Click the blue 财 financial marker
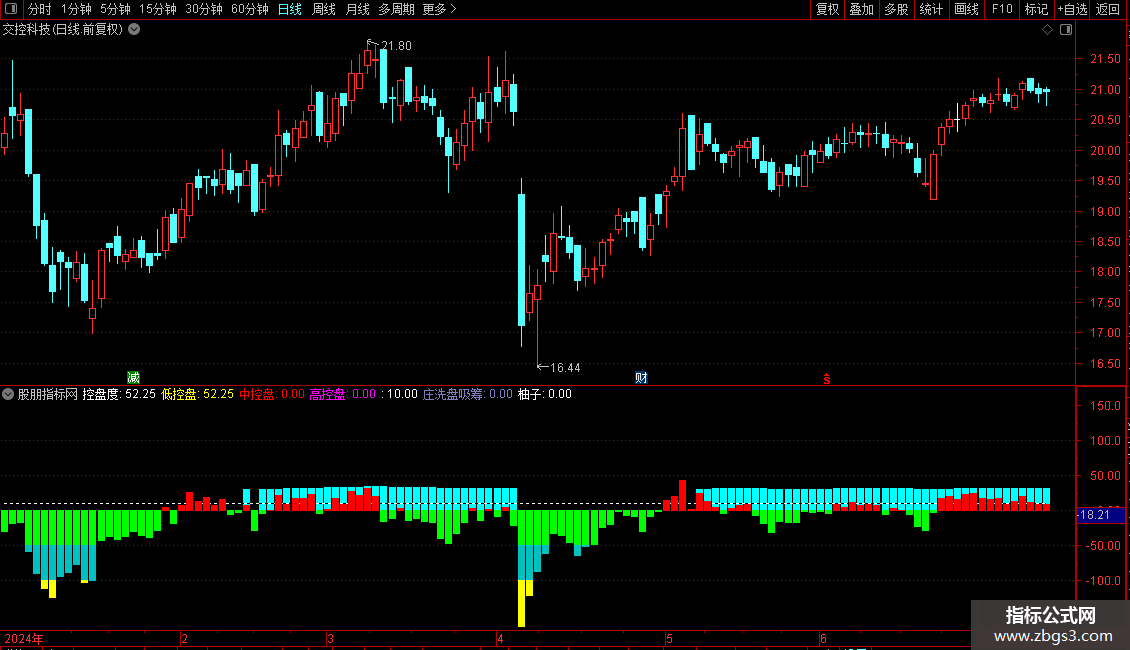This screenshot has width=1130, height=650. [641, 378]
